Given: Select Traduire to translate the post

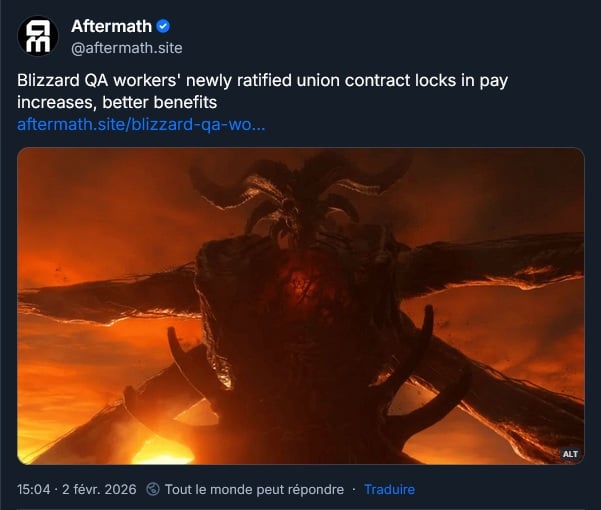Looking at the screenshot, I should [x=389, y=489].
